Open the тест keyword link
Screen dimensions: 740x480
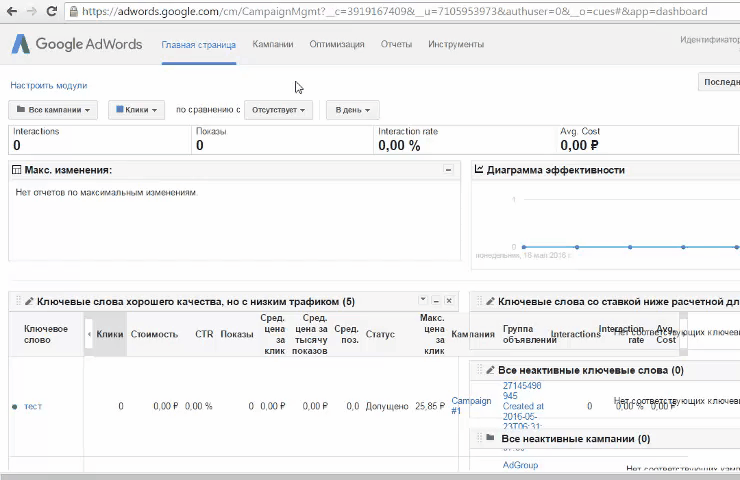pyautogui.click(x=33, y=407)
